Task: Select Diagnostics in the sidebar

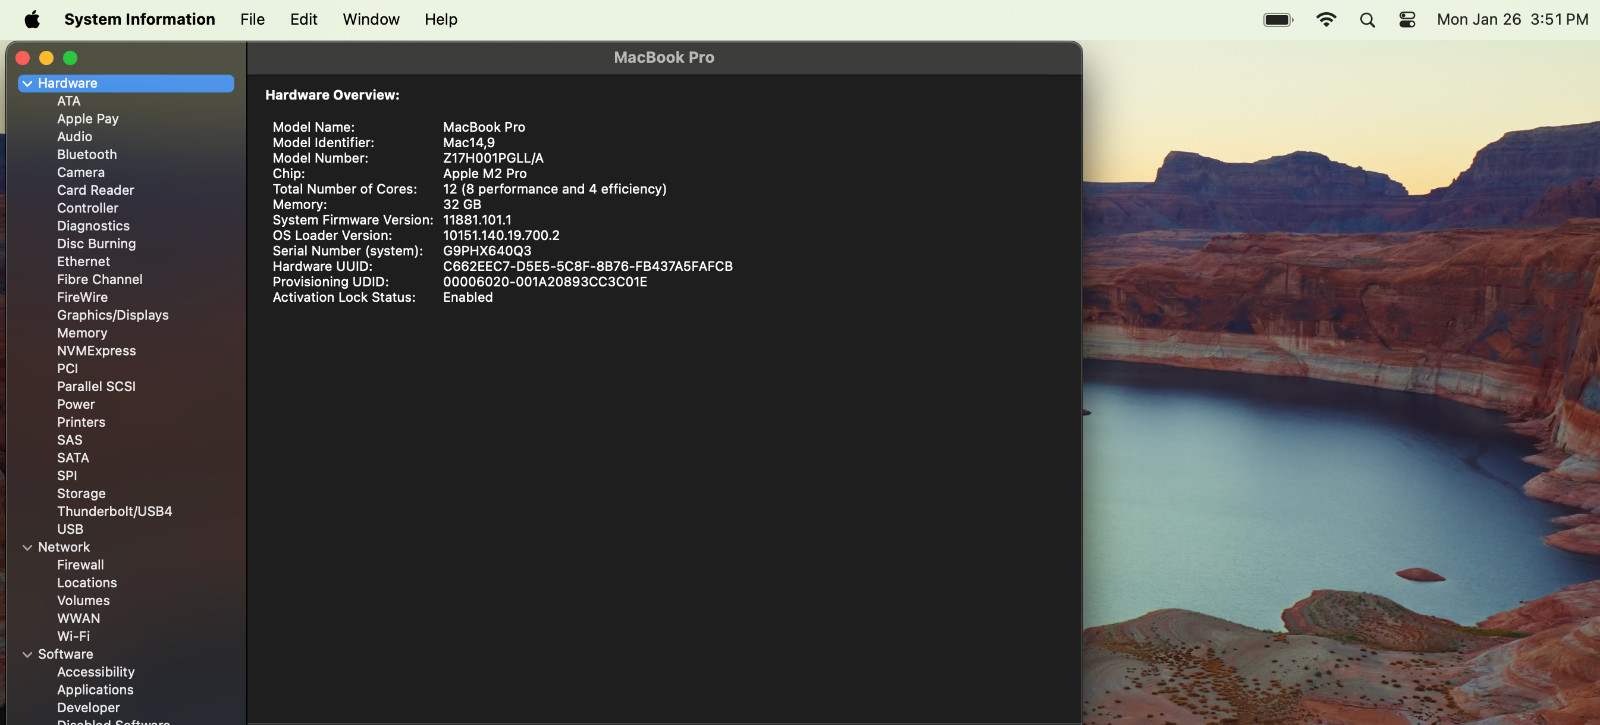Action: point(94,226)
